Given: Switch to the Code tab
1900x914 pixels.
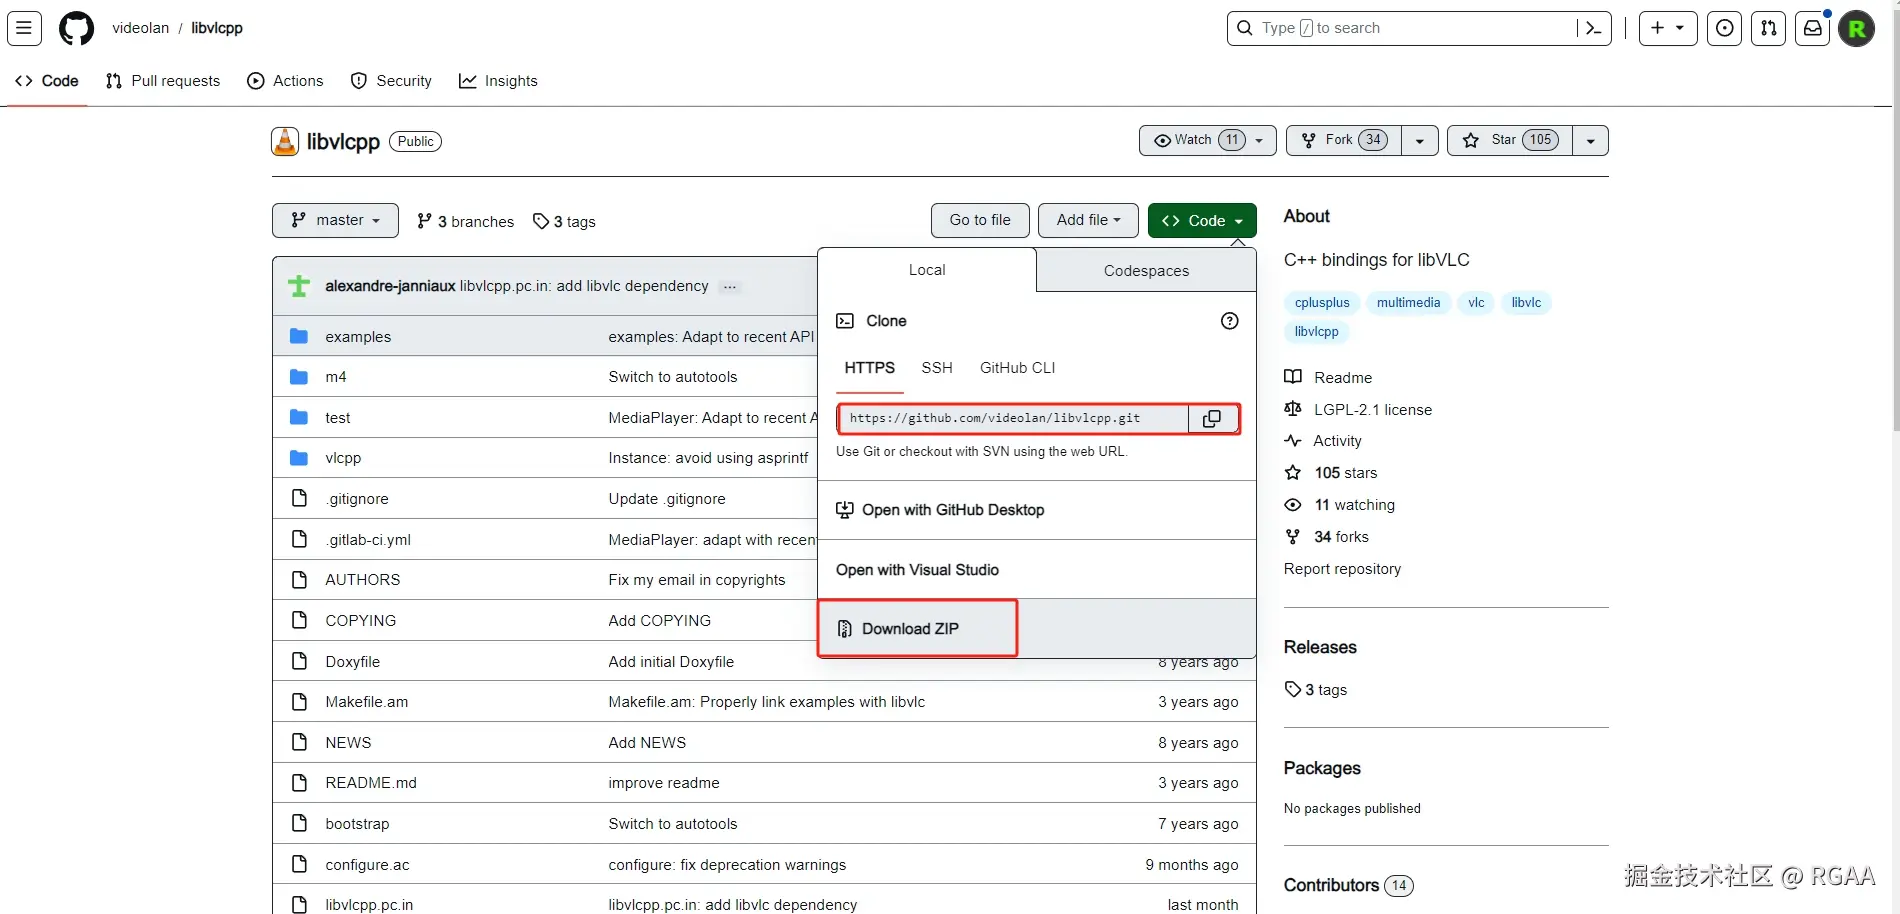Looking at the screenshot, I should [47, 81].
